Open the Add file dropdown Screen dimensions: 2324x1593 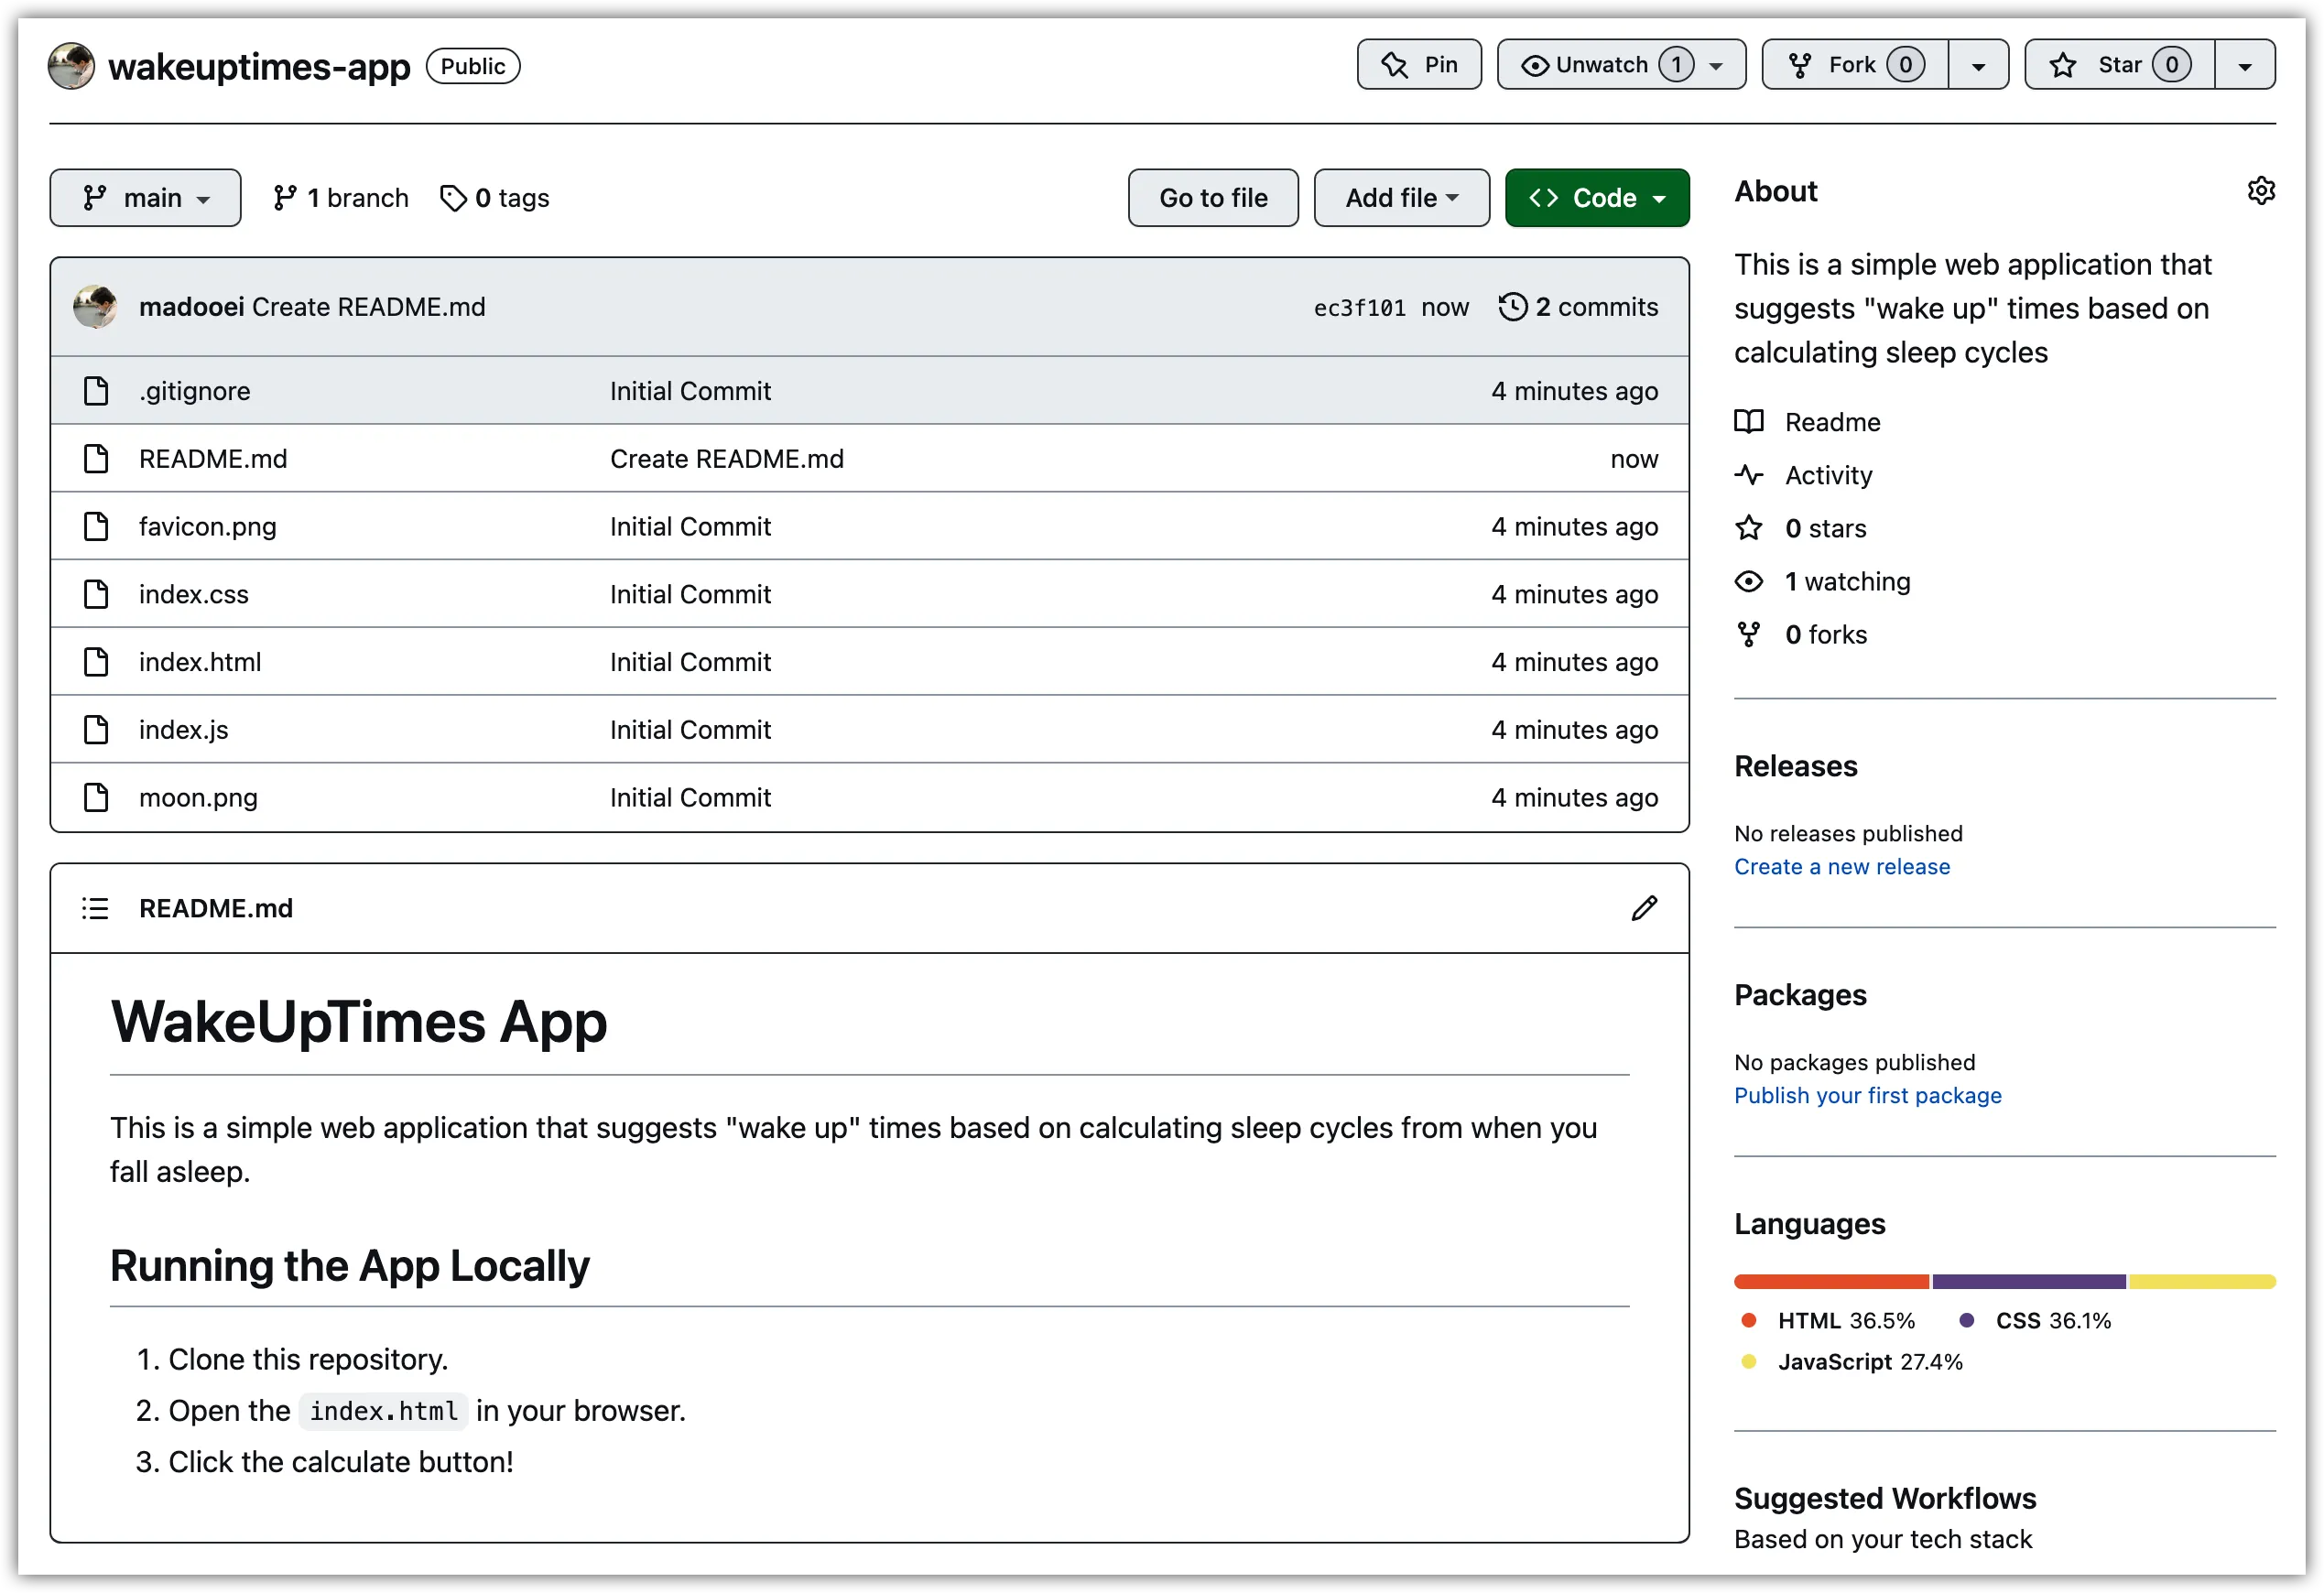click(1401, 198)
